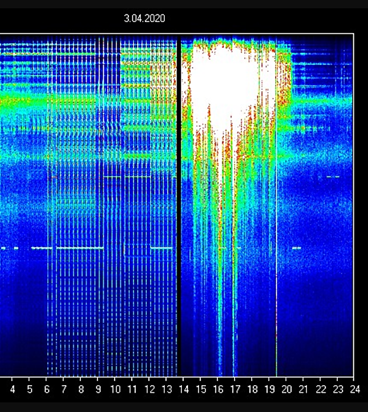Click hour 15 on the time axis
368x412 pixels.
(x=201, y=389)
